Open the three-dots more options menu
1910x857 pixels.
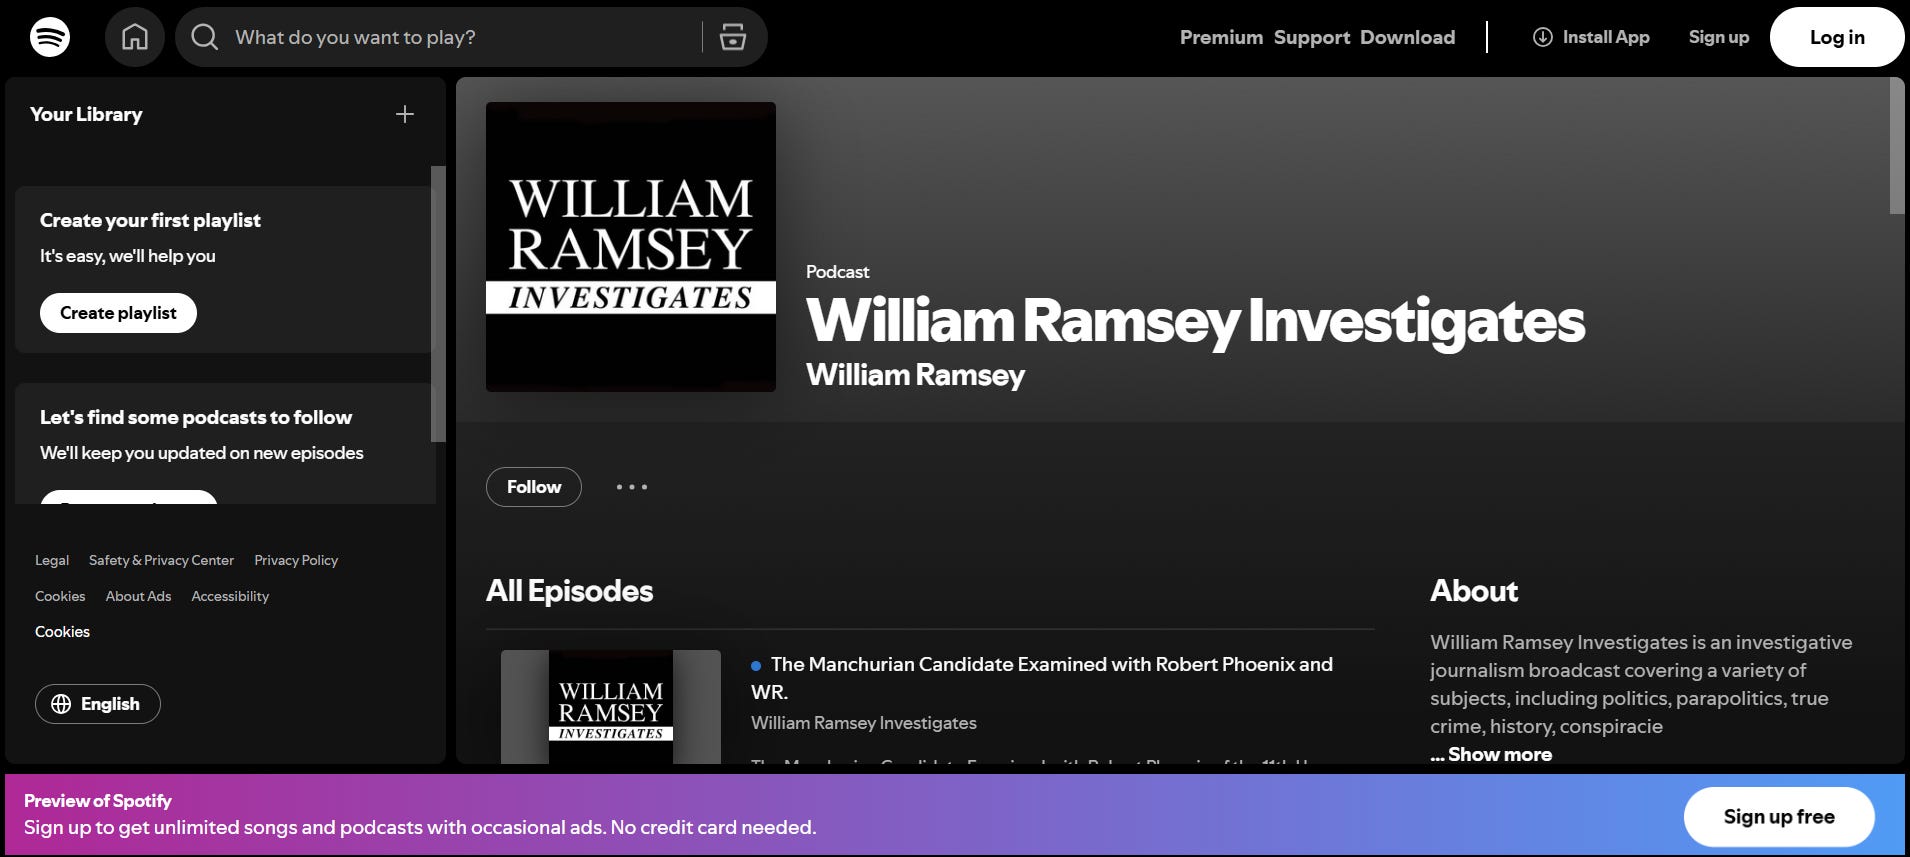632,487
